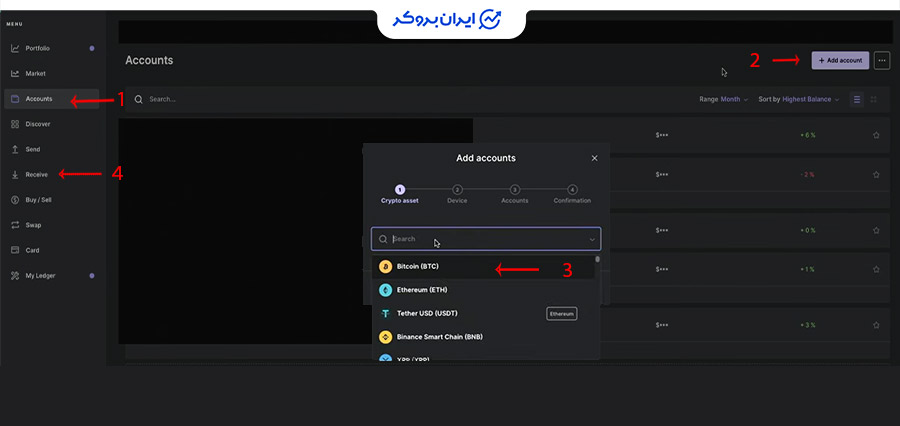Switch to grid view layout
900x426 pixels.
tap(874, 99)
